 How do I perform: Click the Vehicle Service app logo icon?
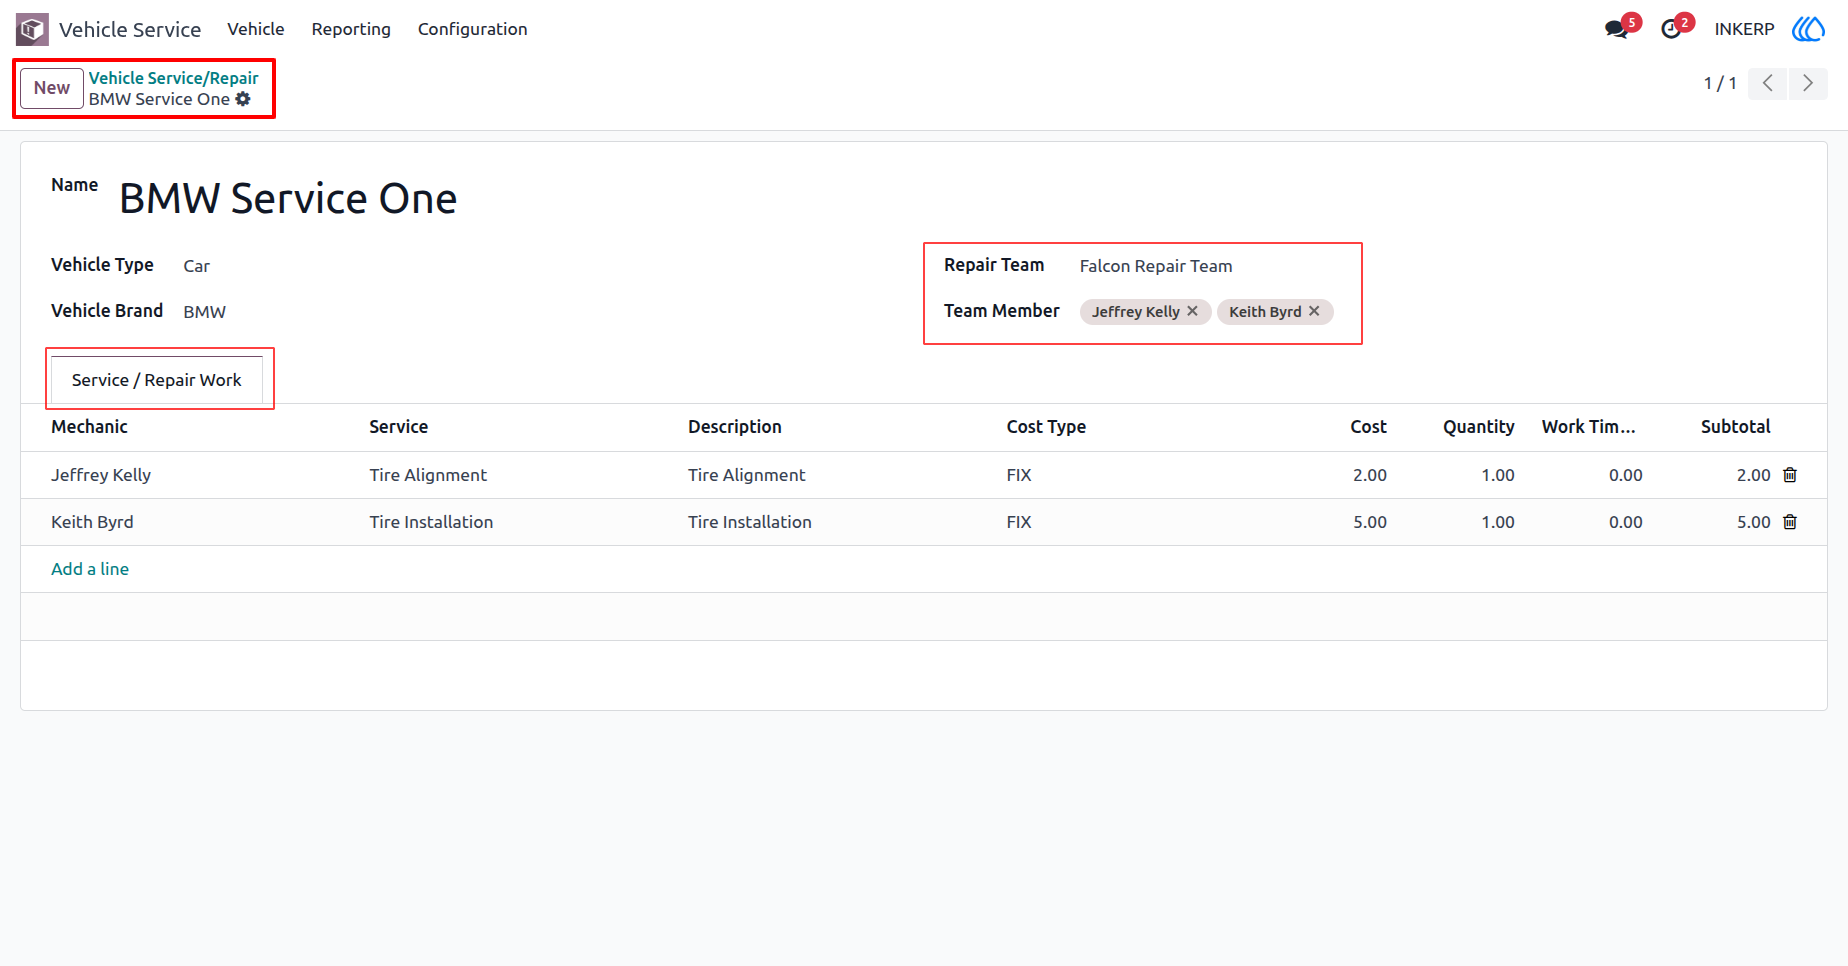32,29
